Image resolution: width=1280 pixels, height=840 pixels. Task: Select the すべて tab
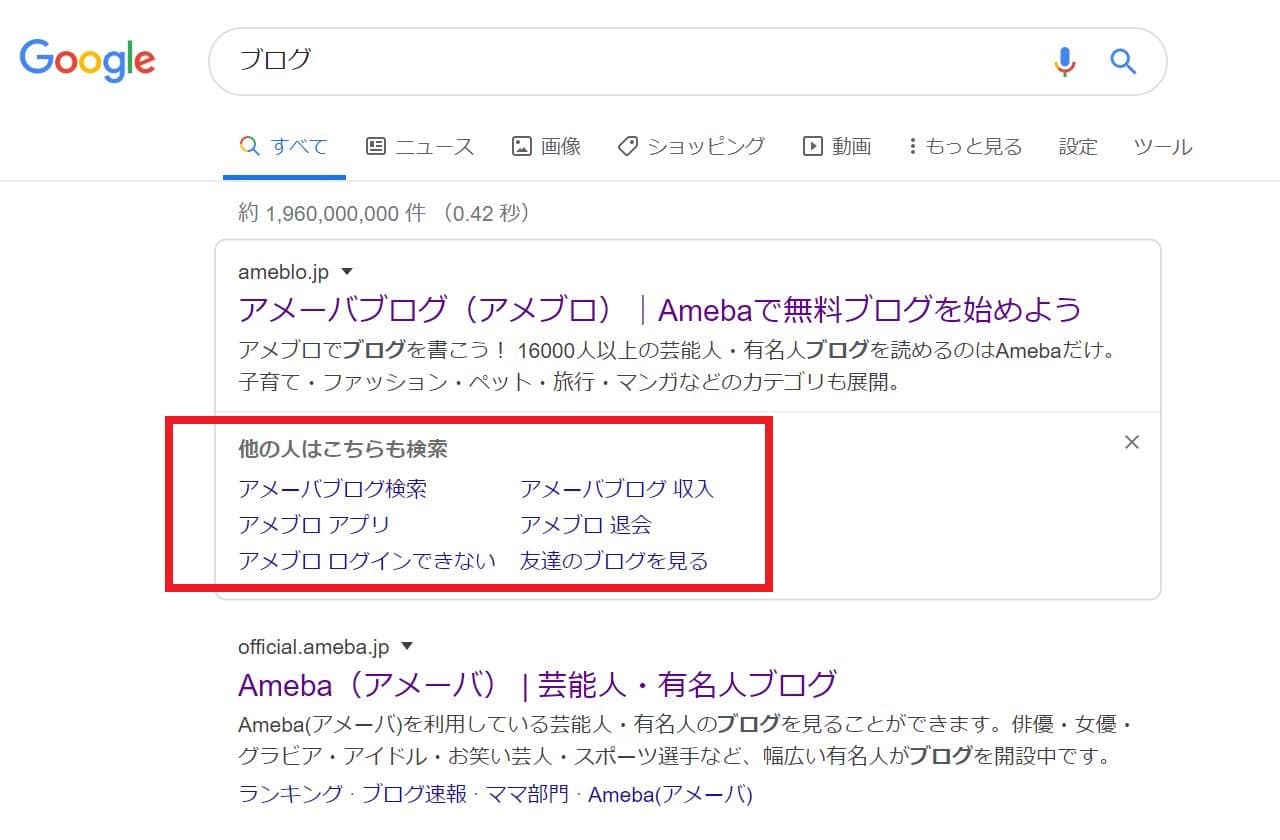tap(284, 147)
